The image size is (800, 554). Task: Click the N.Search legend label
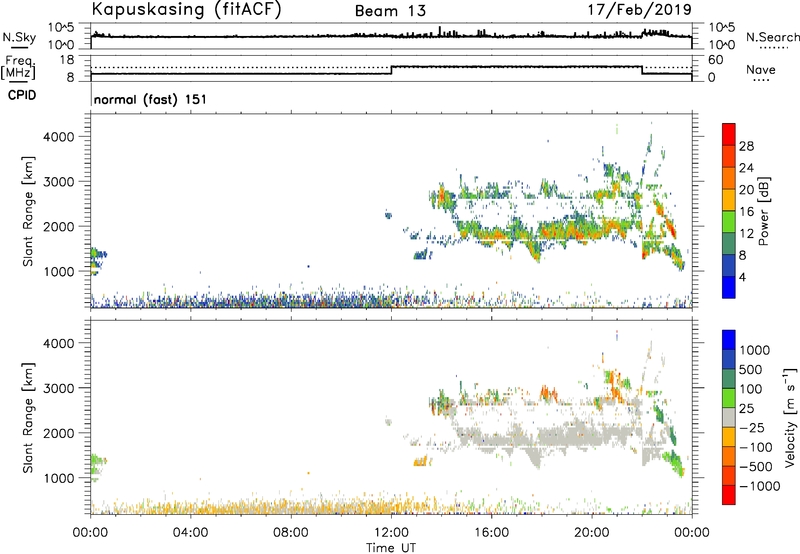772,37
